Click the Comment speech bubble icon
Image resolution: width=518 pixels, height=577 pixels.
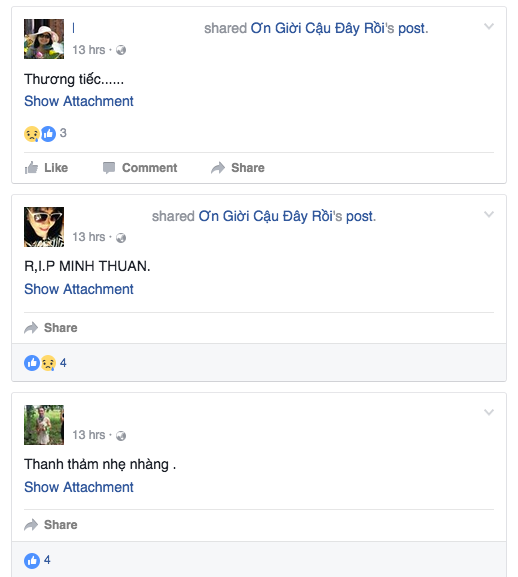(x=109, y=168)
